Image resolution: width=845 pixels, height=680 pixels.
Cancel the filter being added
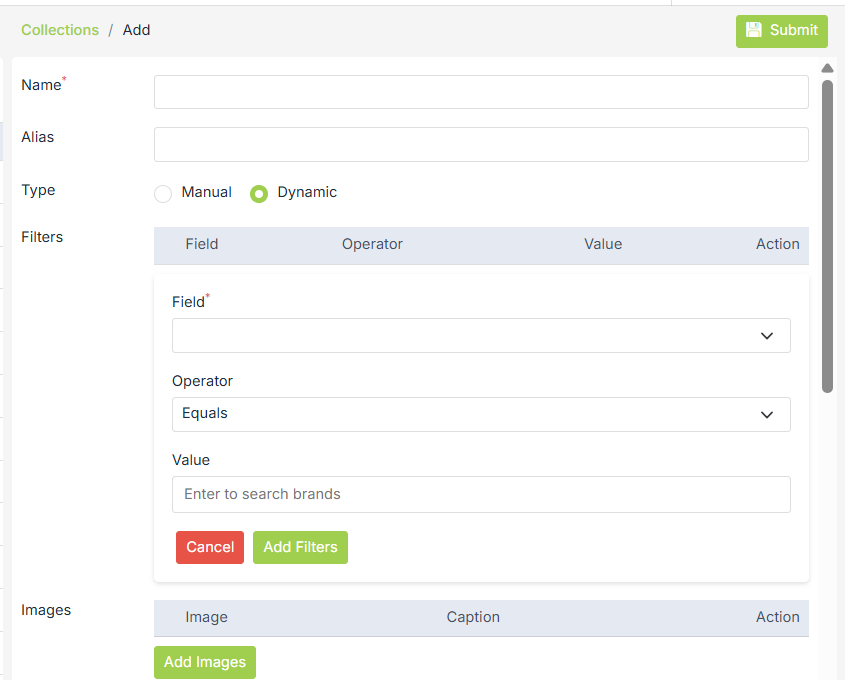coord(209,547)
